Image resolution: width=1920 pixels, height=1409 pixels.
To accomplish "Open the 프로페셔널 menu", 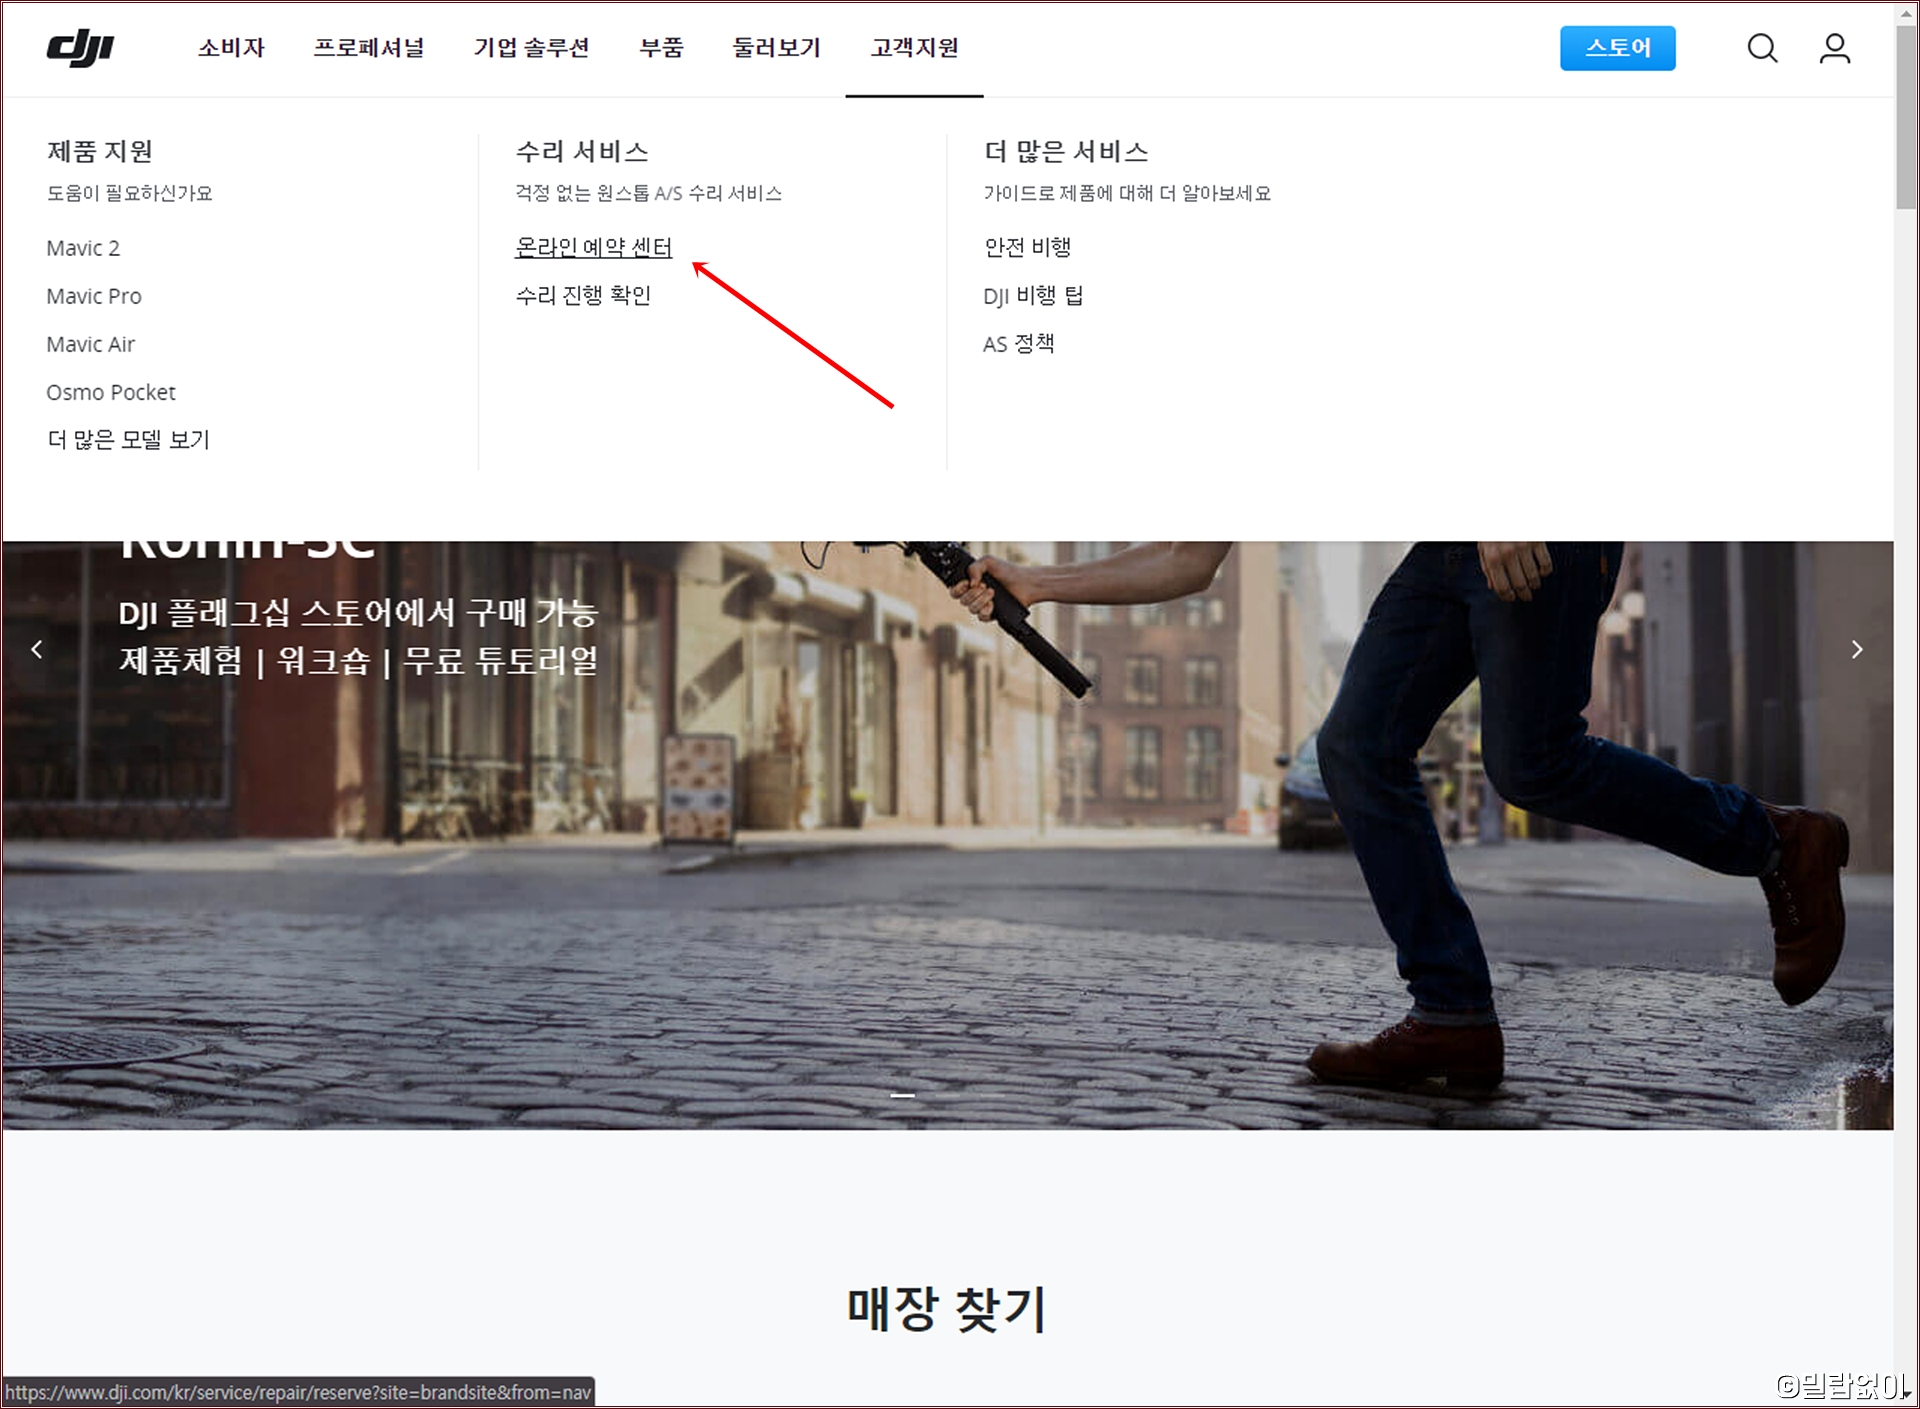I will point(369,48).
